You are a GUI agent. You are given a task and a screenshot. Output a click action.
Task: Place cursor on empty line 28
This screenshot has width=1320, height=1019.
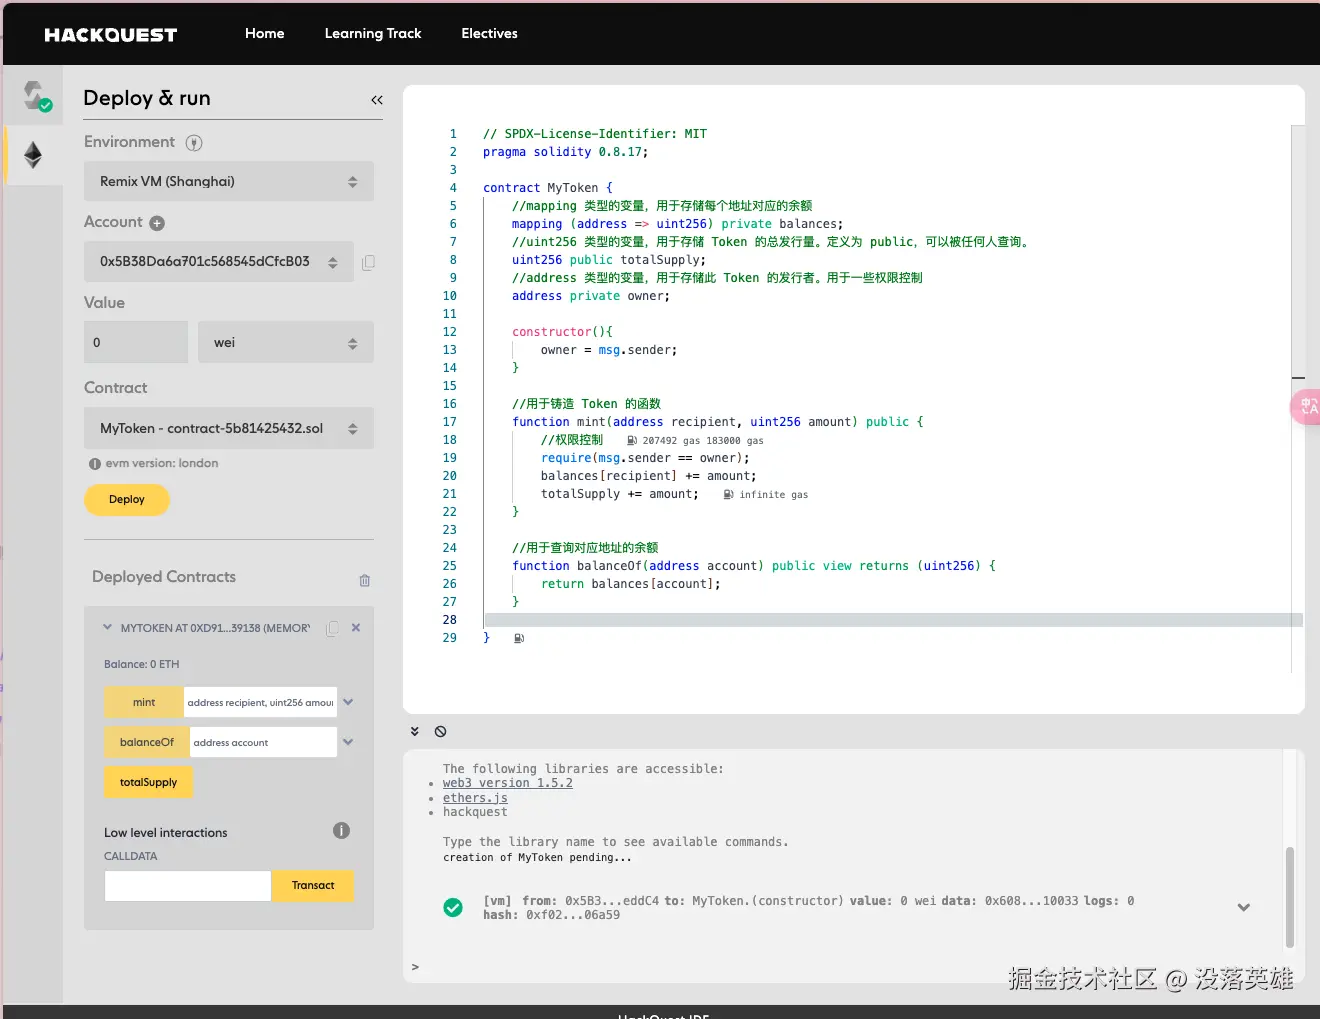pos(893,620)
